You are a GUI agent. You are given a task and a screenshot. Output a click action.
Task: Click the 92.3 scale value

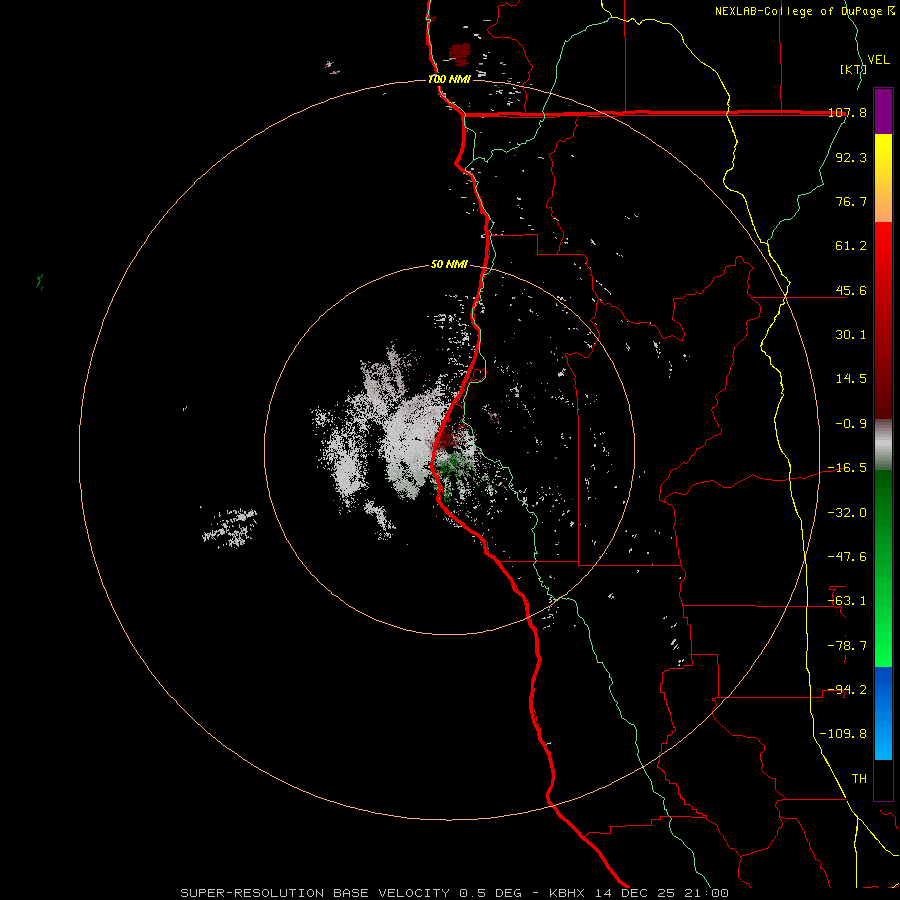pos(851,157)
